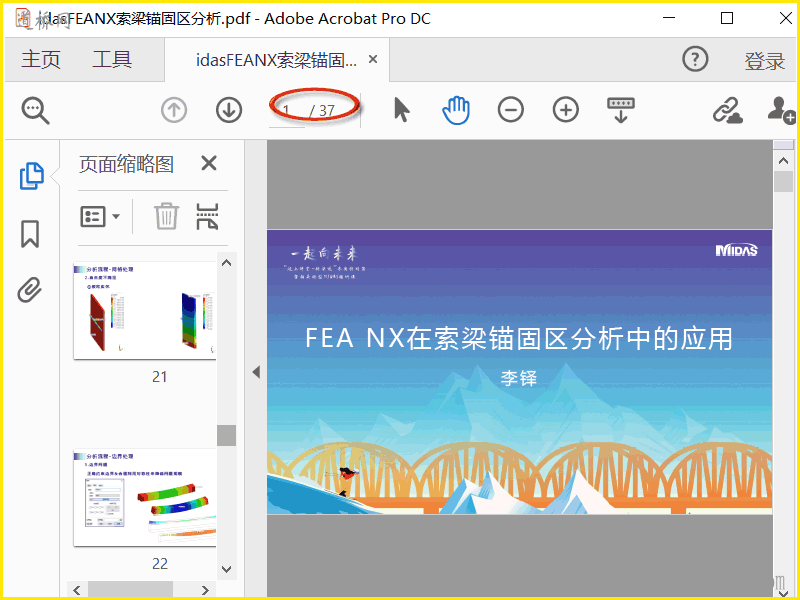Viewport: 800px width, 600px height.
Task: Select page 22 thumbnail
Action: click(145, 498)
